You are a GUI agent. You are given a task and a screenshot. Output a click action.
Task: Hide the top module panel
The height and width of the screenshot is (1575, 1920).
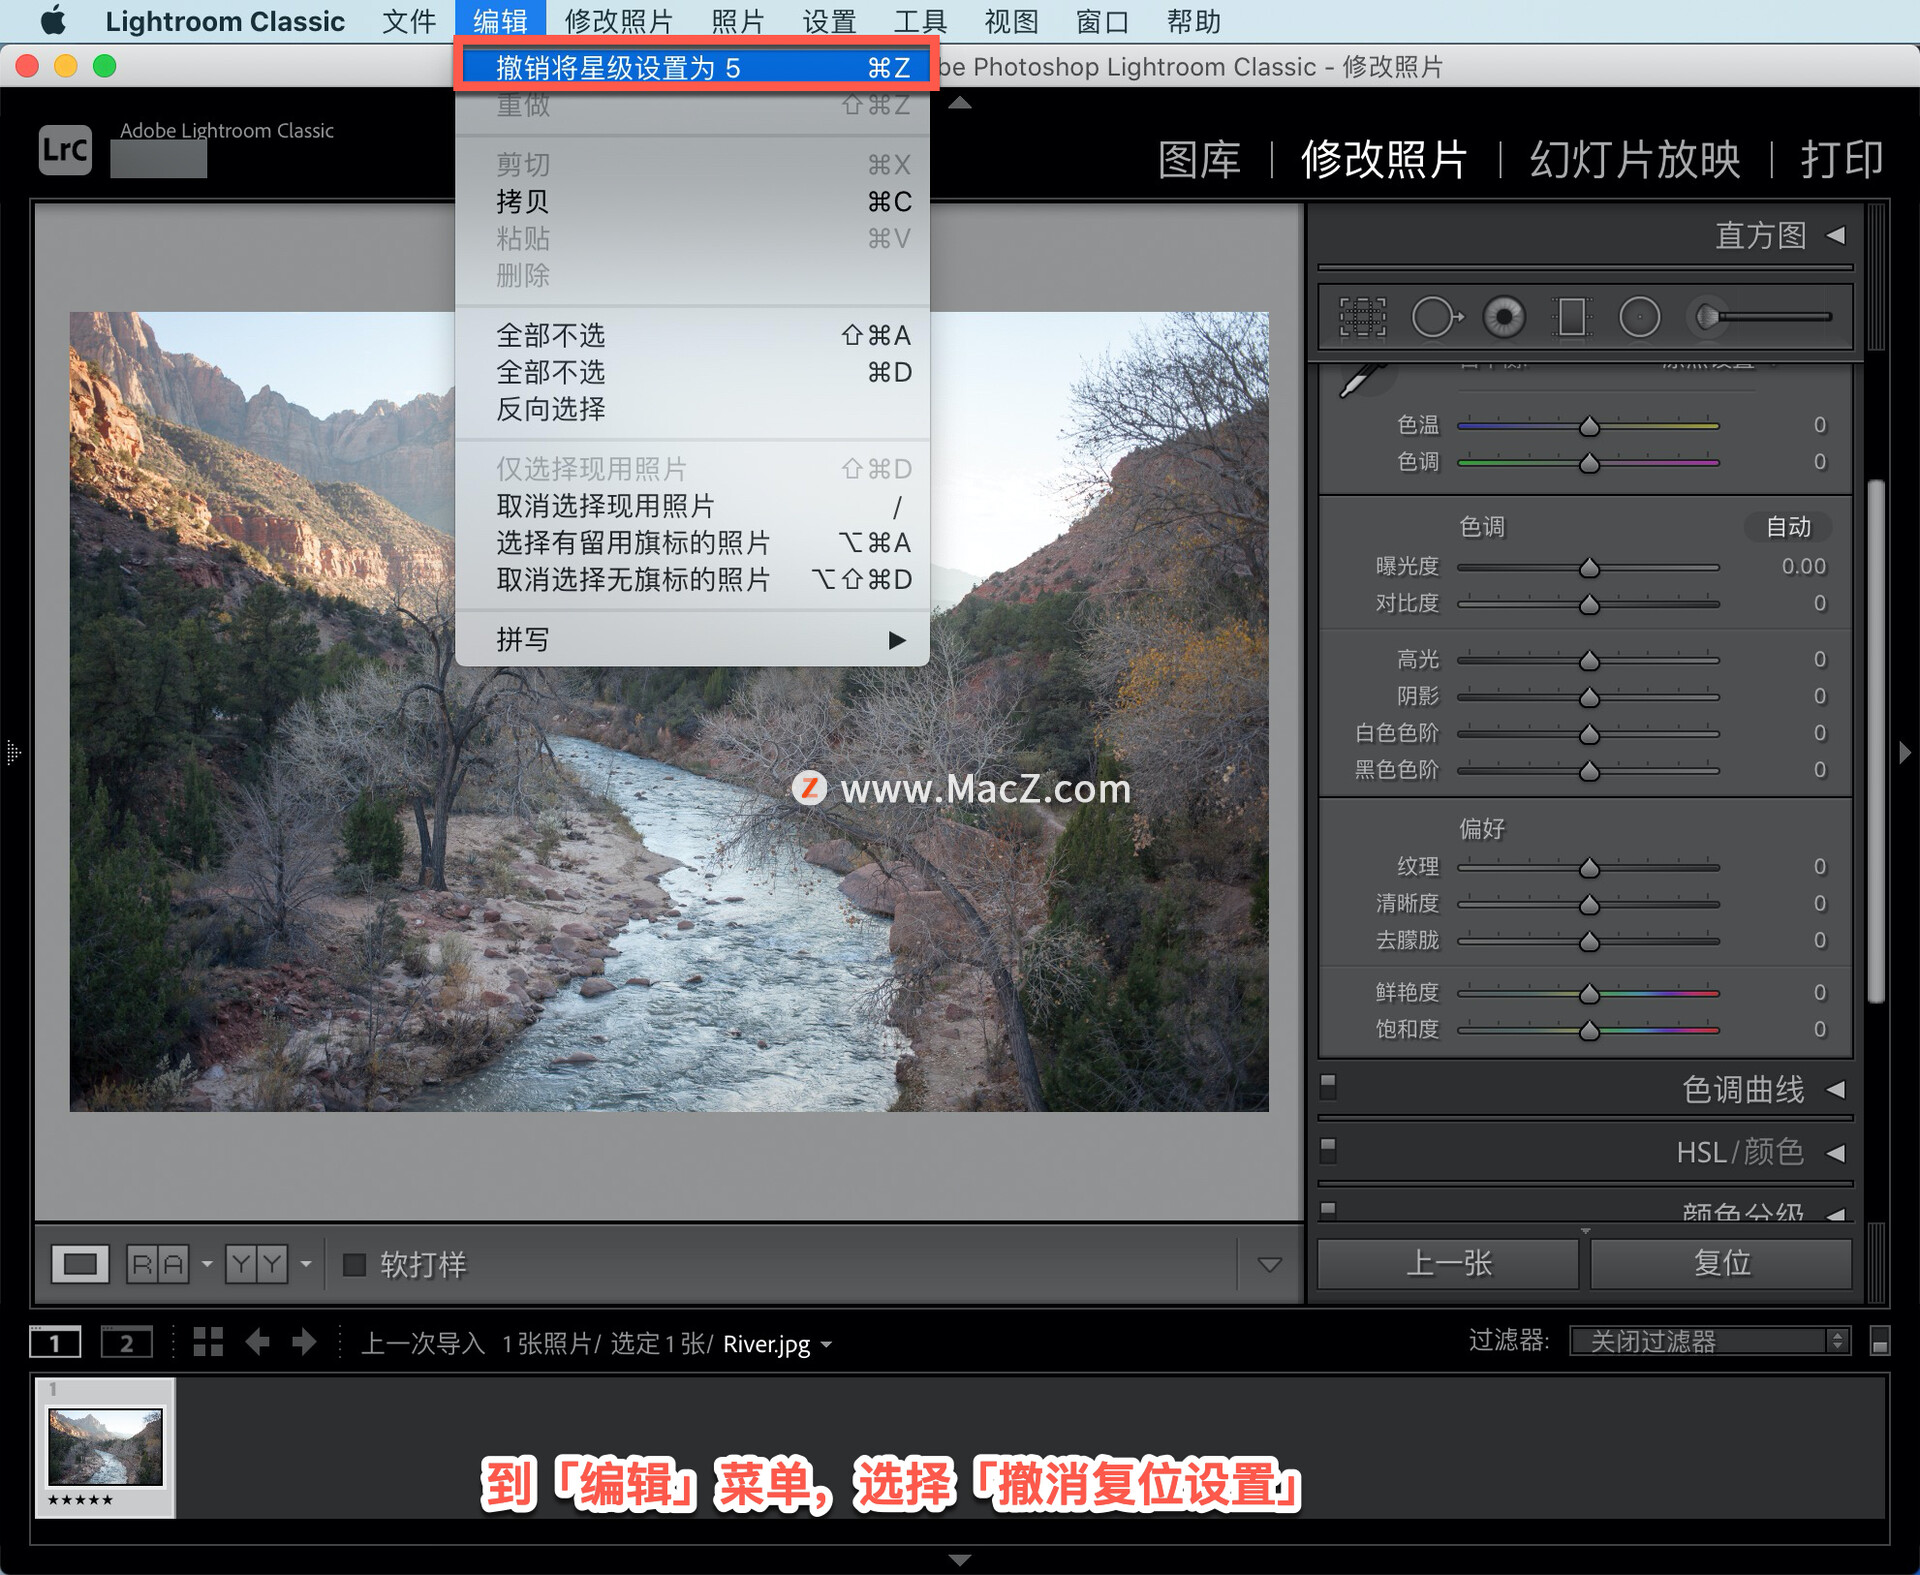click(960, 103)
